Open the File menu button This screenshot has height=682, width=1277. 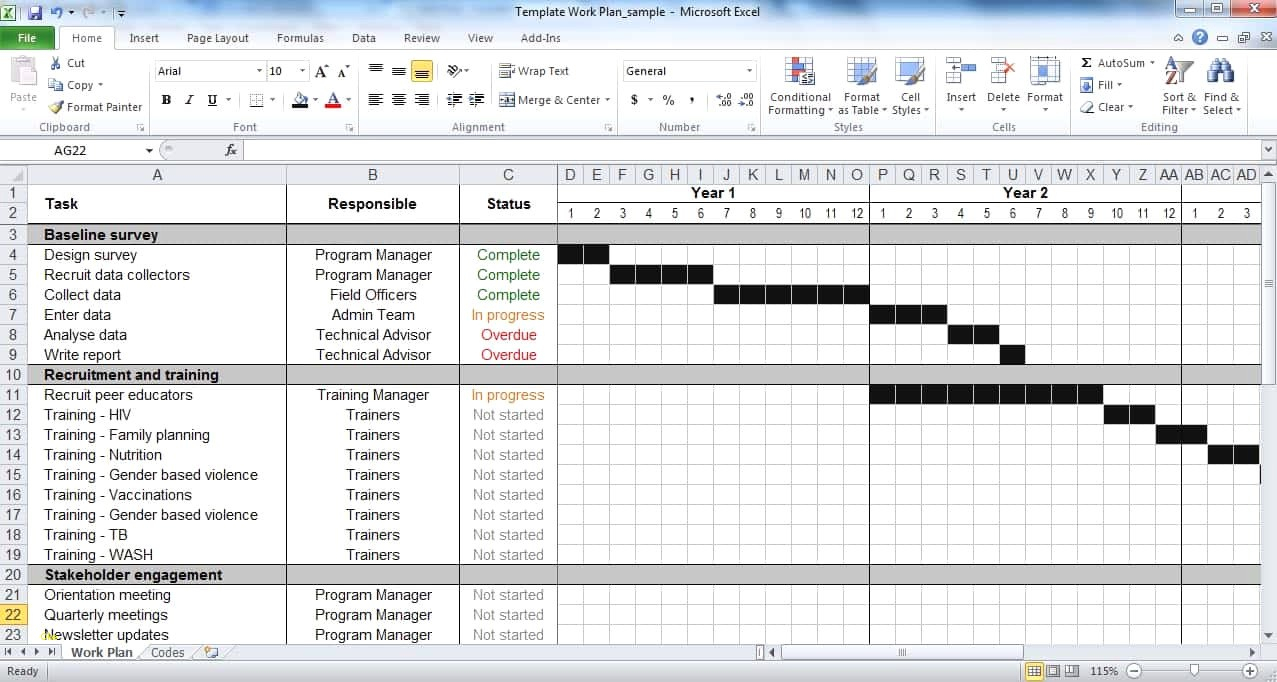tap(27, 38)
